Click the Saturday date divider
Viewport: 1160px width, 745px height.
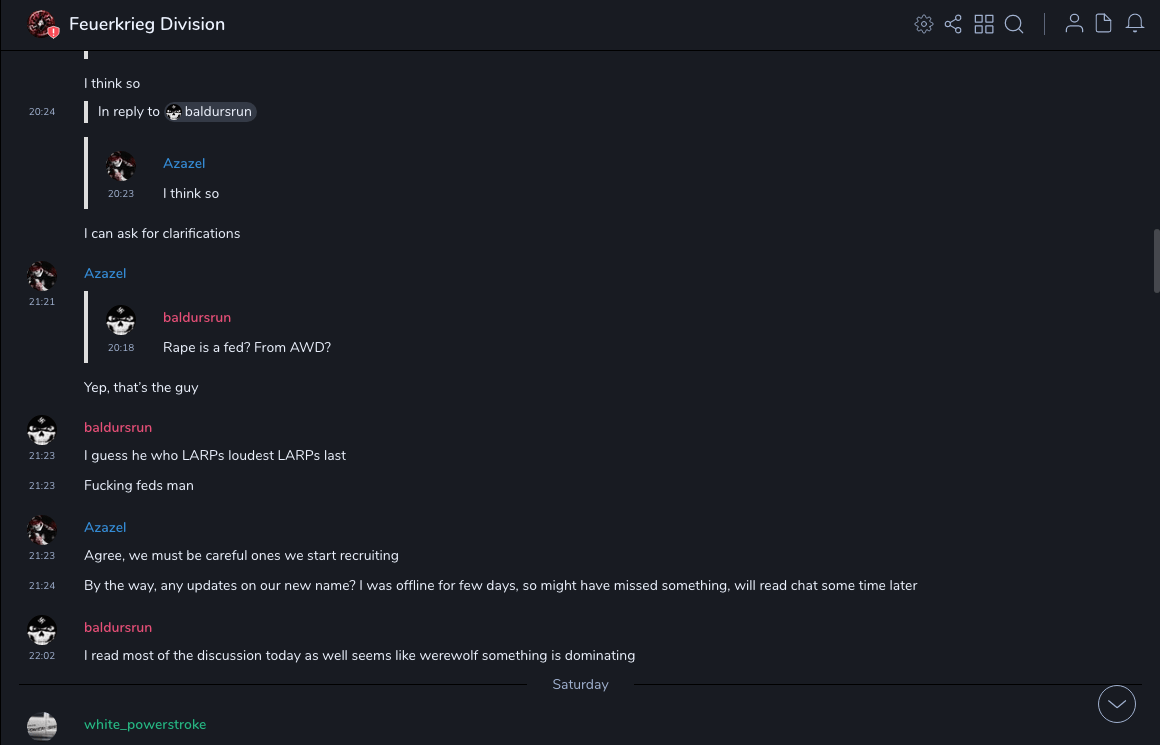pyautogui.click(x=580, y=685)
